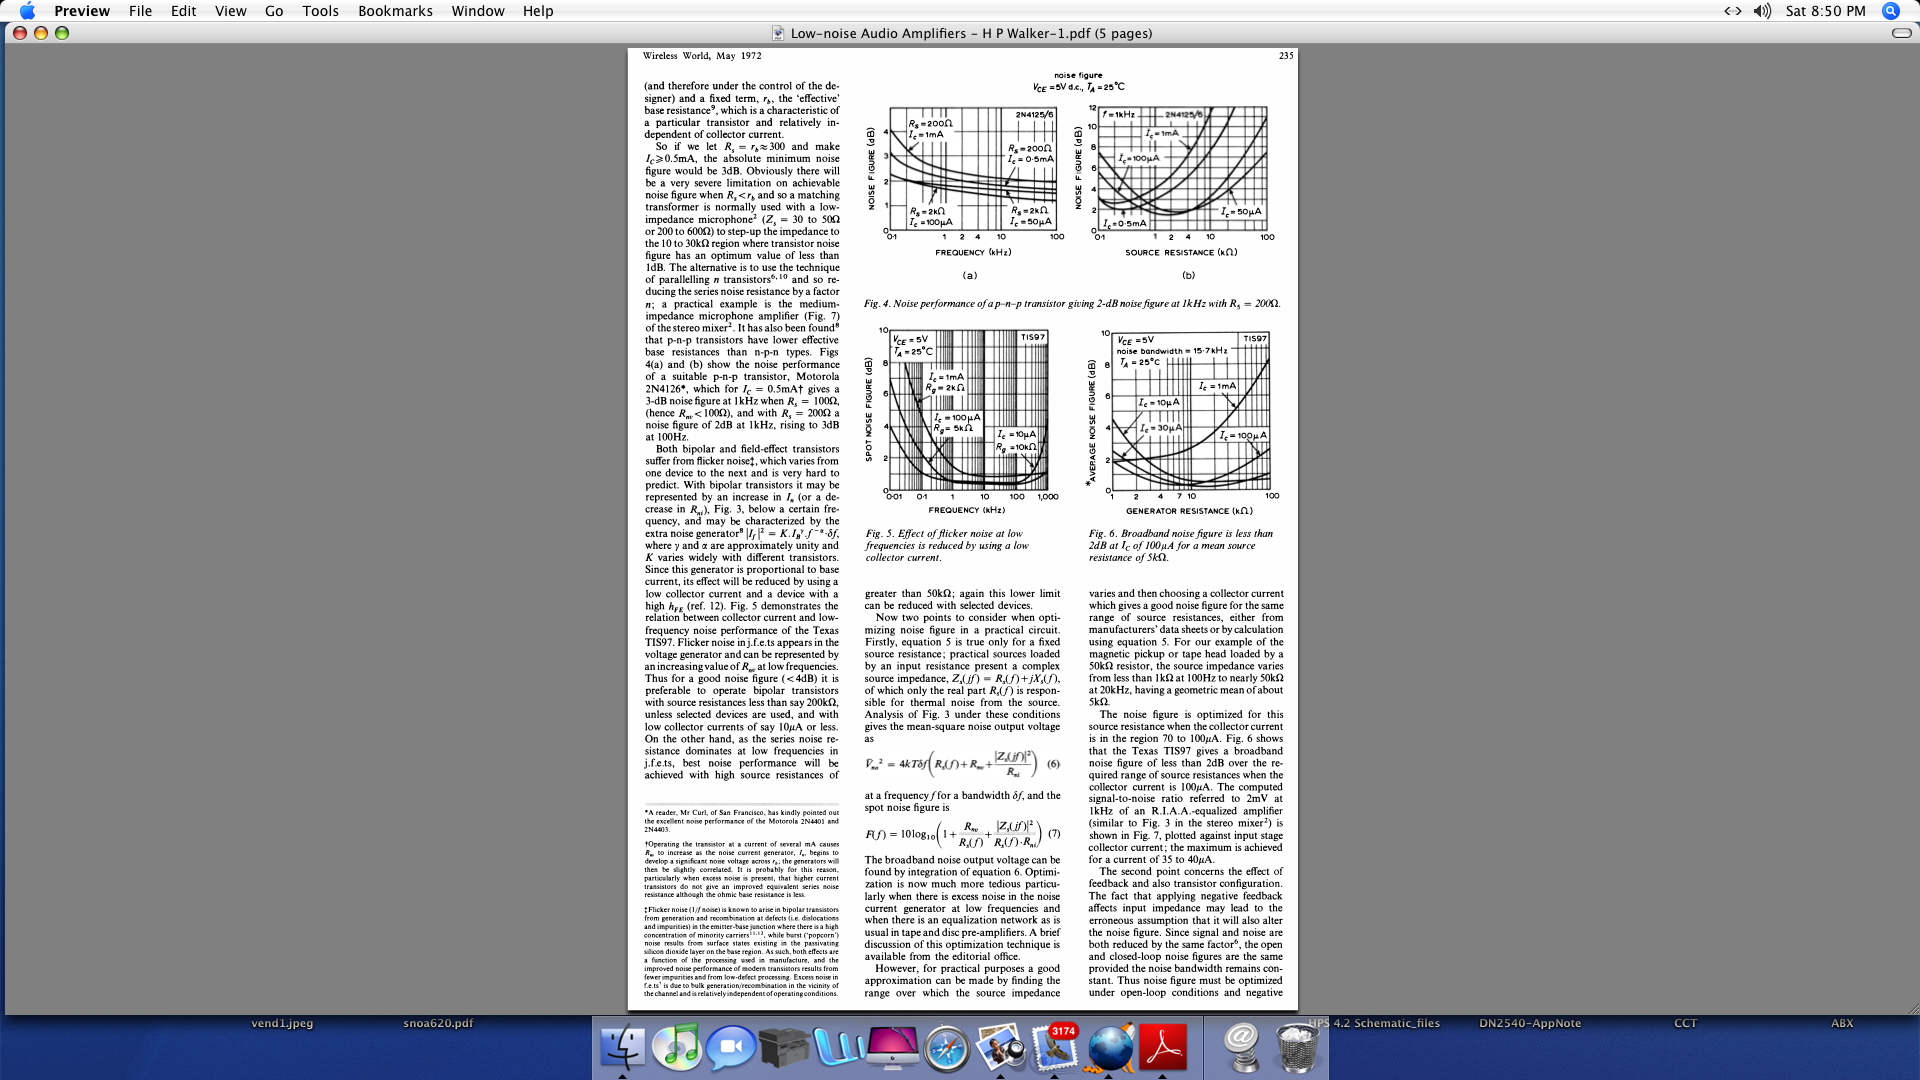The height and width of the screenshot is (1080, 1920).
Task: Click the Preview app icon in Dock
Action: pos(1001,1048)
